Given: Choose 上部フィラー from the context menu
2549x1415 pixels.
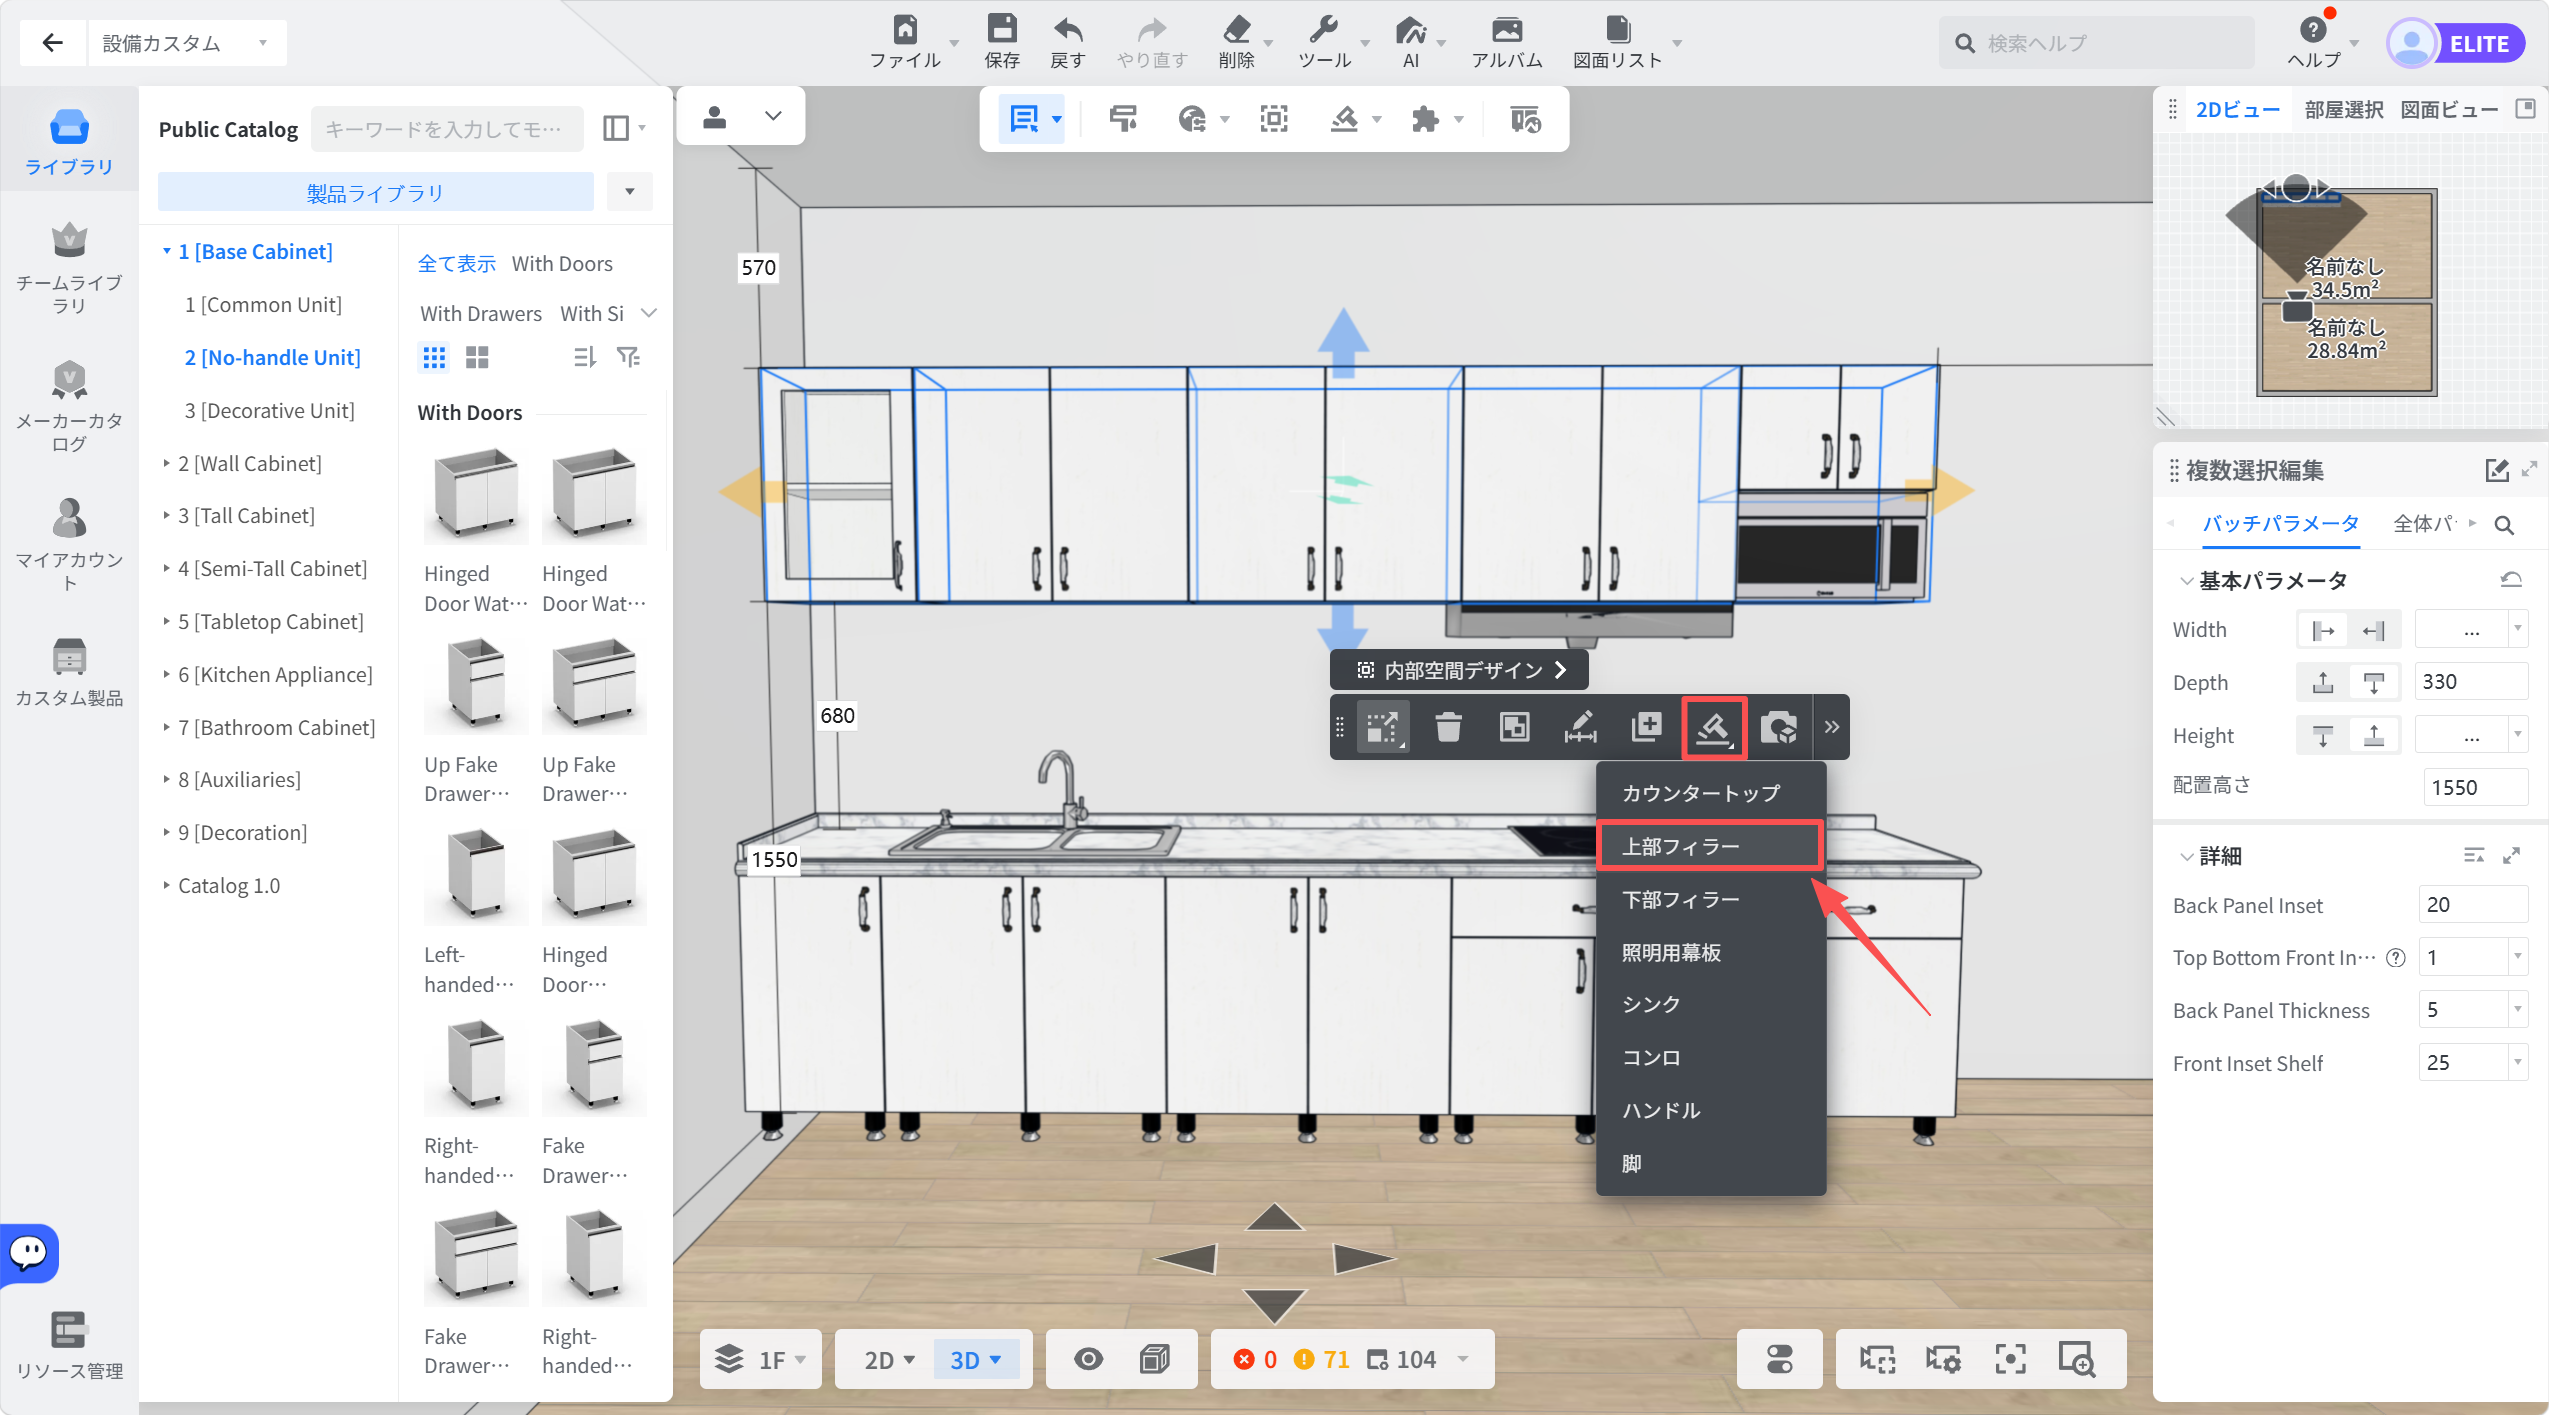Looking at the screenshot, I should [x=1709, y=846].
